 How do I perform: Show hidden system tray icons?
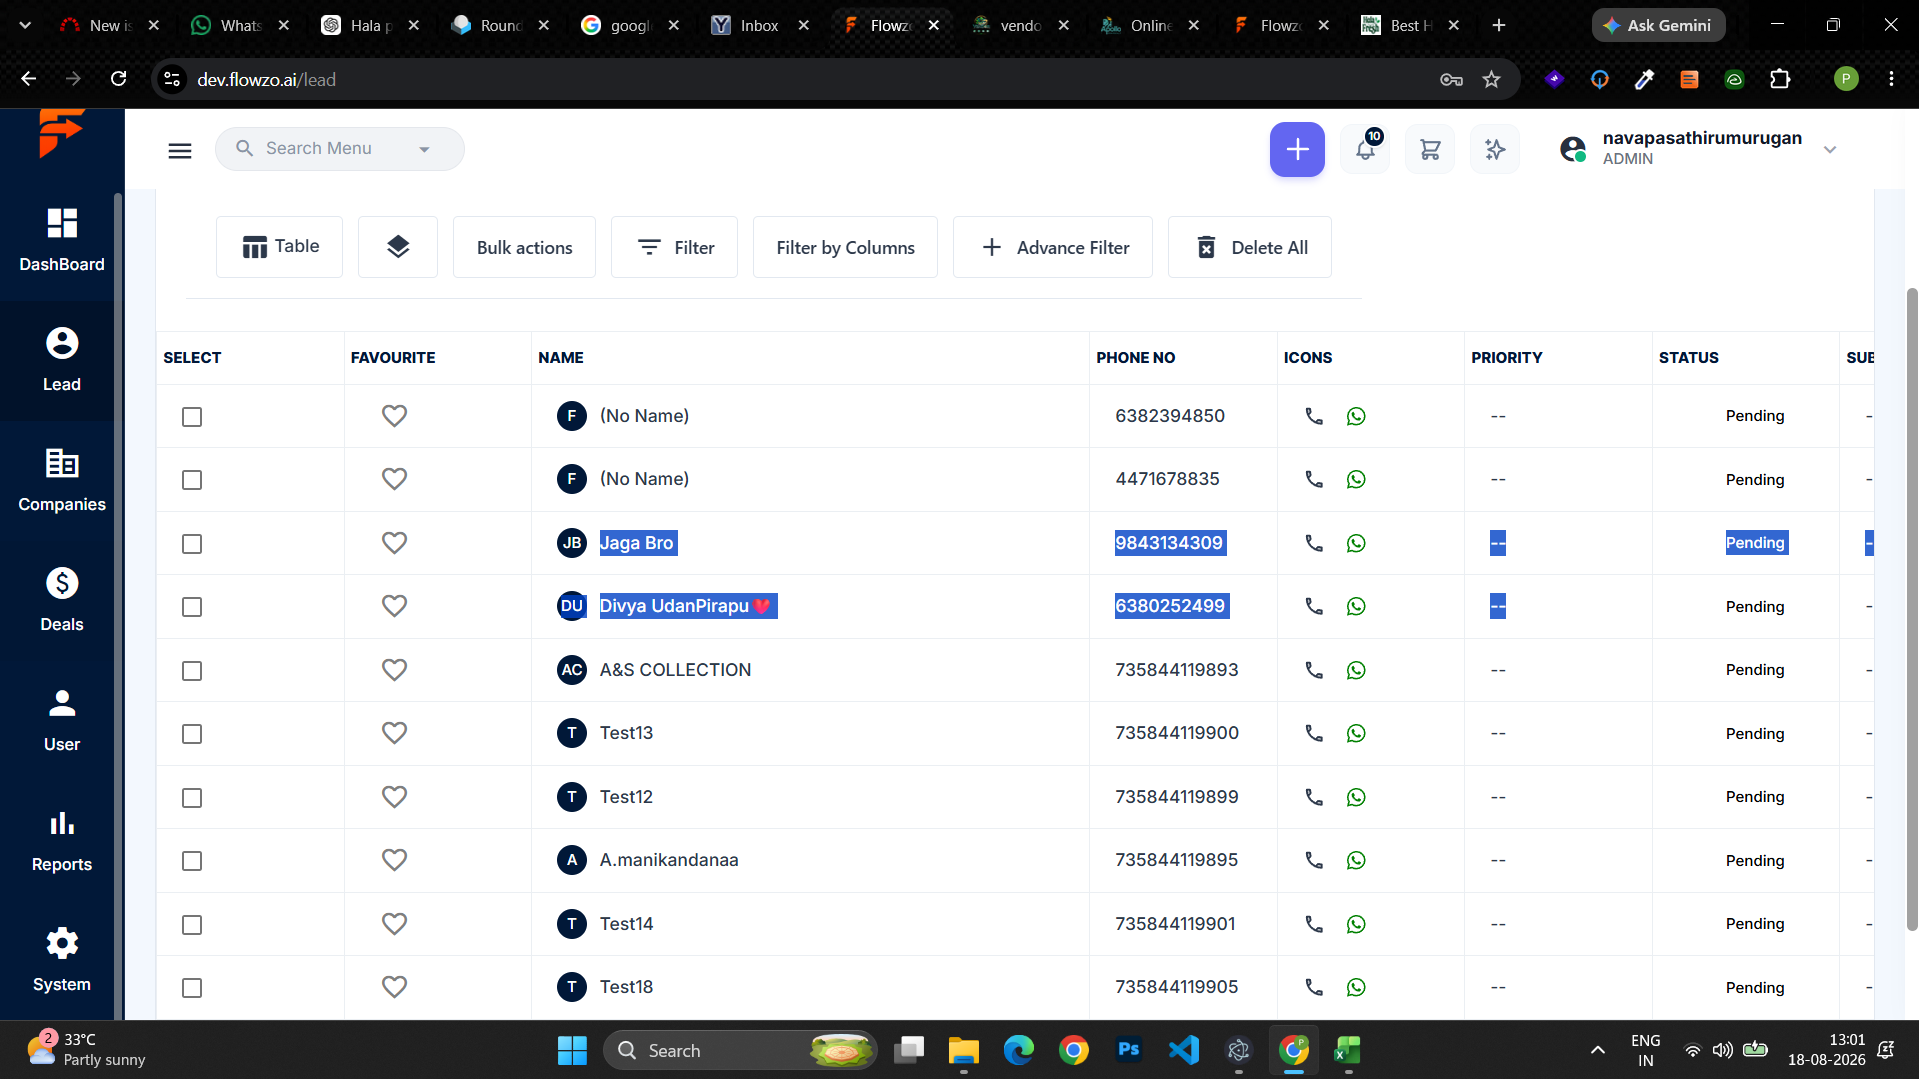click(1597, 1050)
